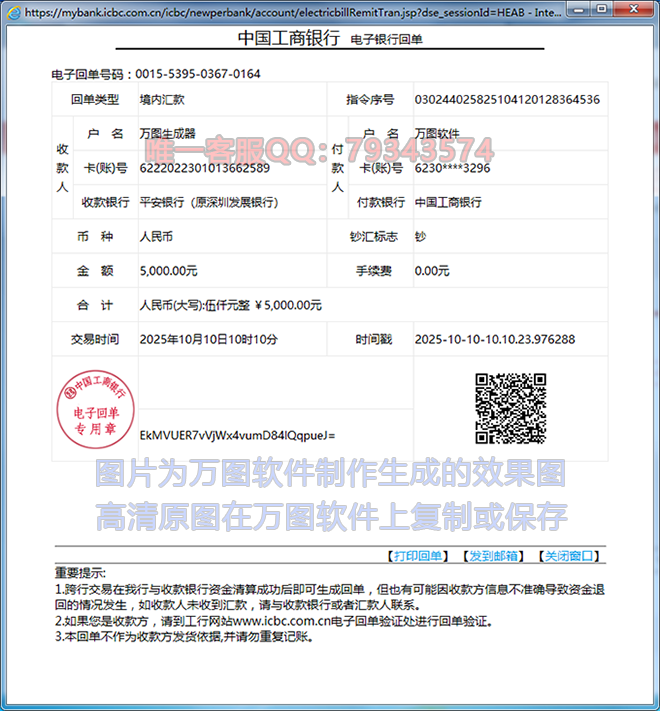Click payee account number 6222022301013662589
This screenshot has height=711, width=660.
(204, 168)
